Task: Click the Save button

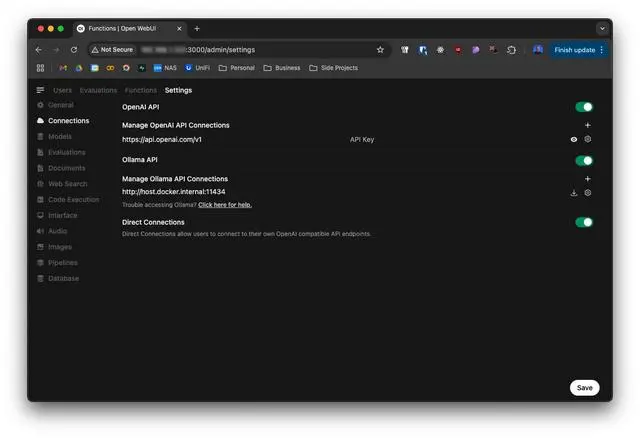Action: (x=584, y=388)
